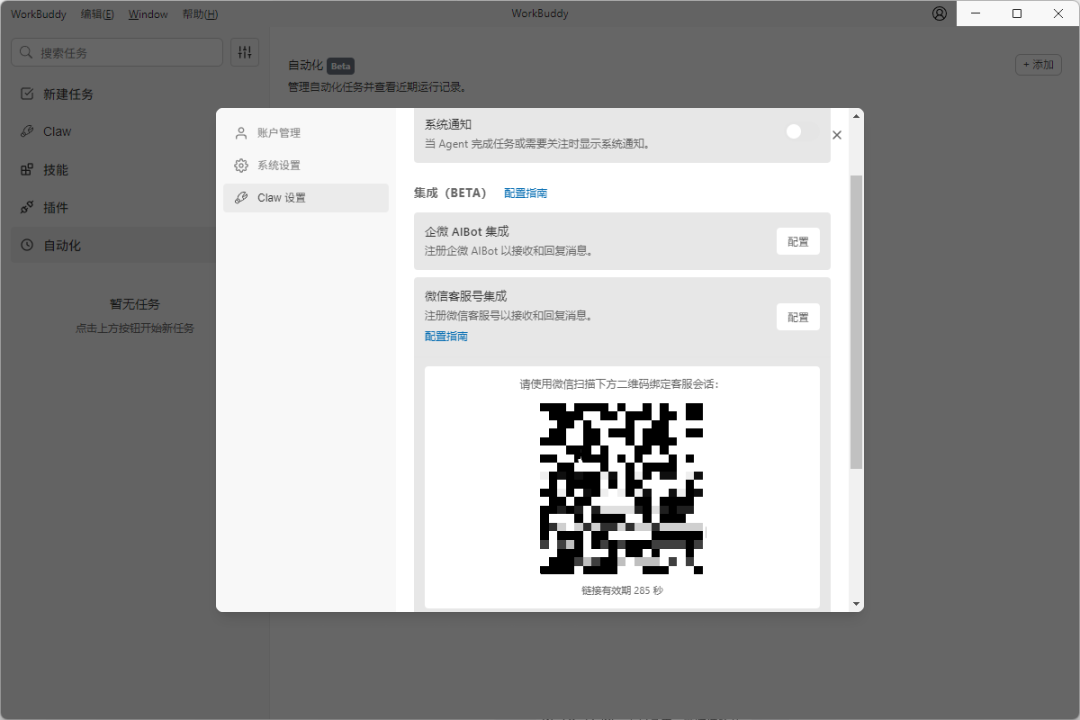Screen dimensions: 1080x720
Task: Click the Beta badge next to 自动化
Action: pyautogui.click(x=340, y=66)
